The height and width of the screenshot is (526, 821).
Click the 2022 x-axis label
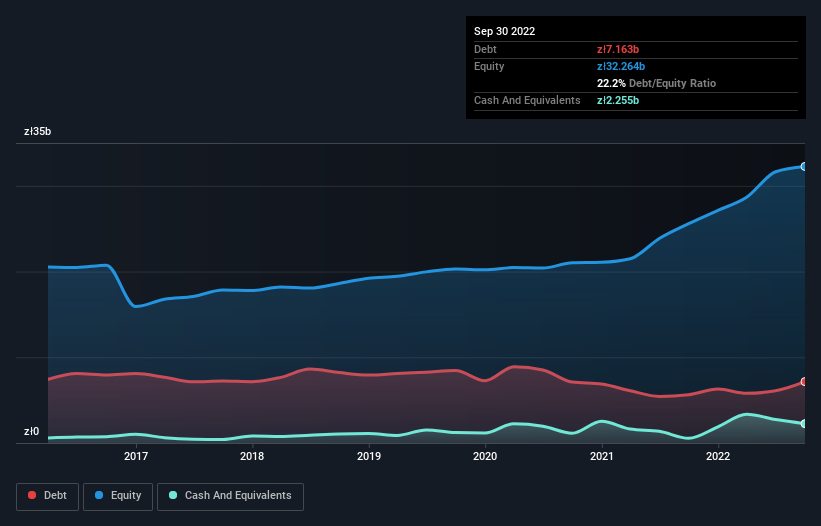(718, 456)
